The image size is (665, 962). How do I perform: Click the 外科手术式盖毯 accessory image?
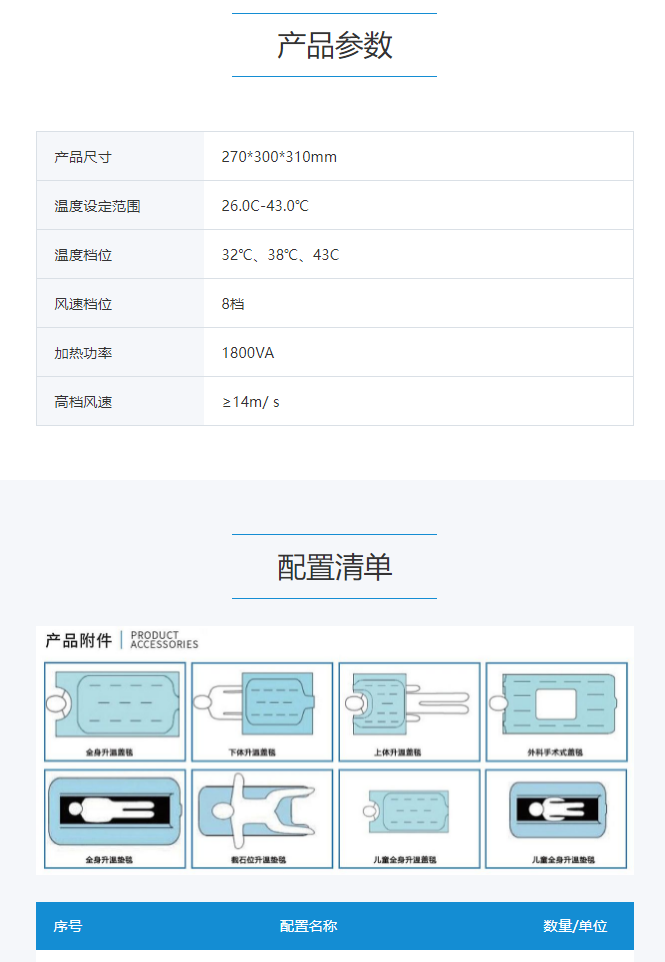(x=556, y=711)
